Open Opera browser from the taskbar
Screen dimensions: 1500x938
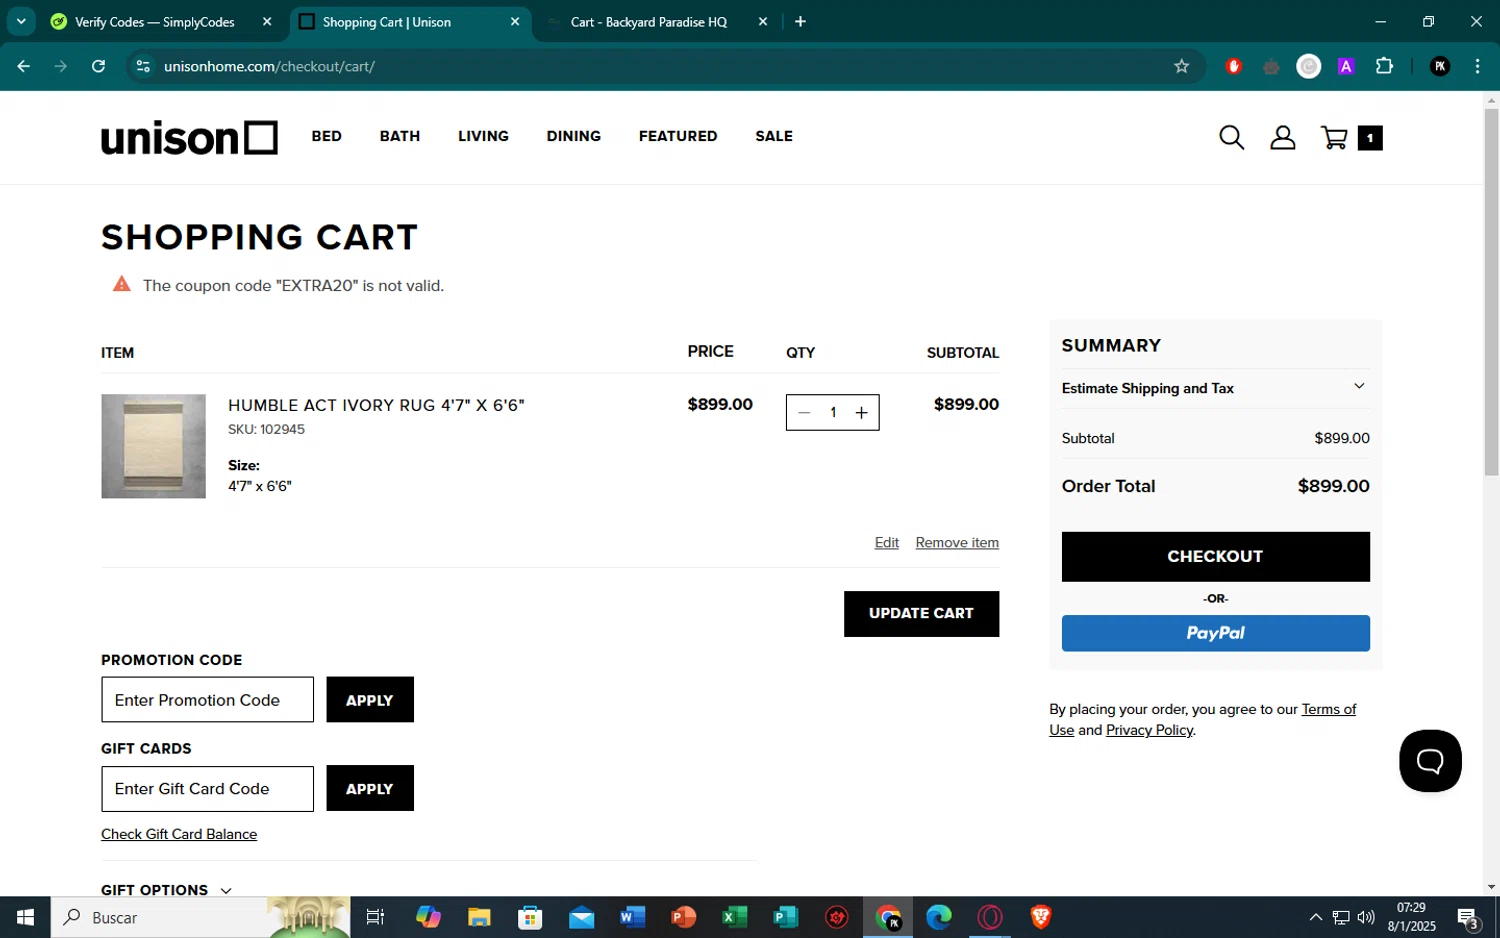[x=990, y=917]
